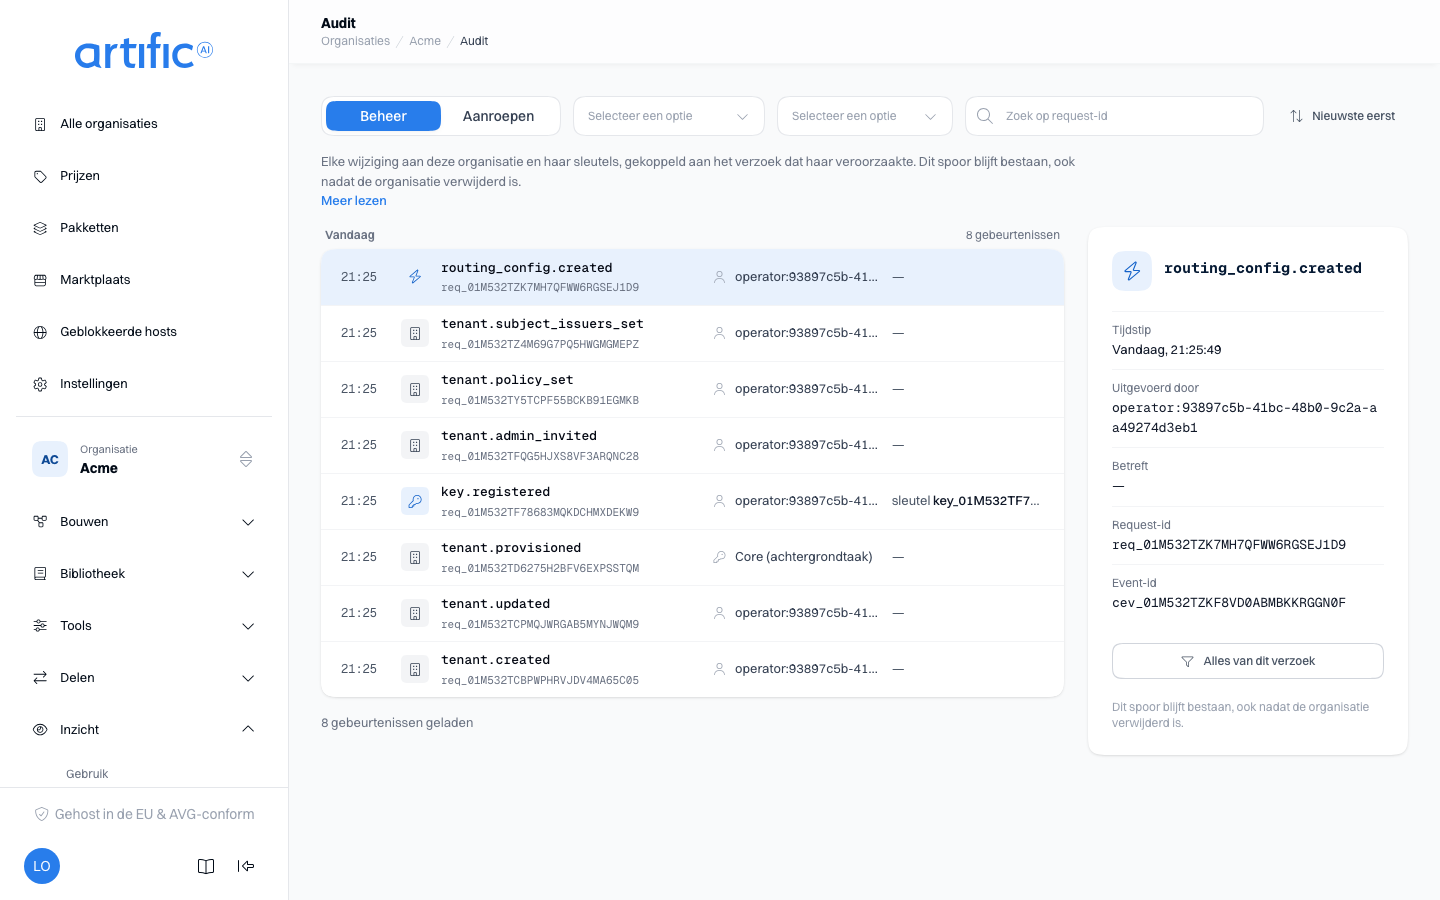Expand the Delen section chevron

[248, 678]
